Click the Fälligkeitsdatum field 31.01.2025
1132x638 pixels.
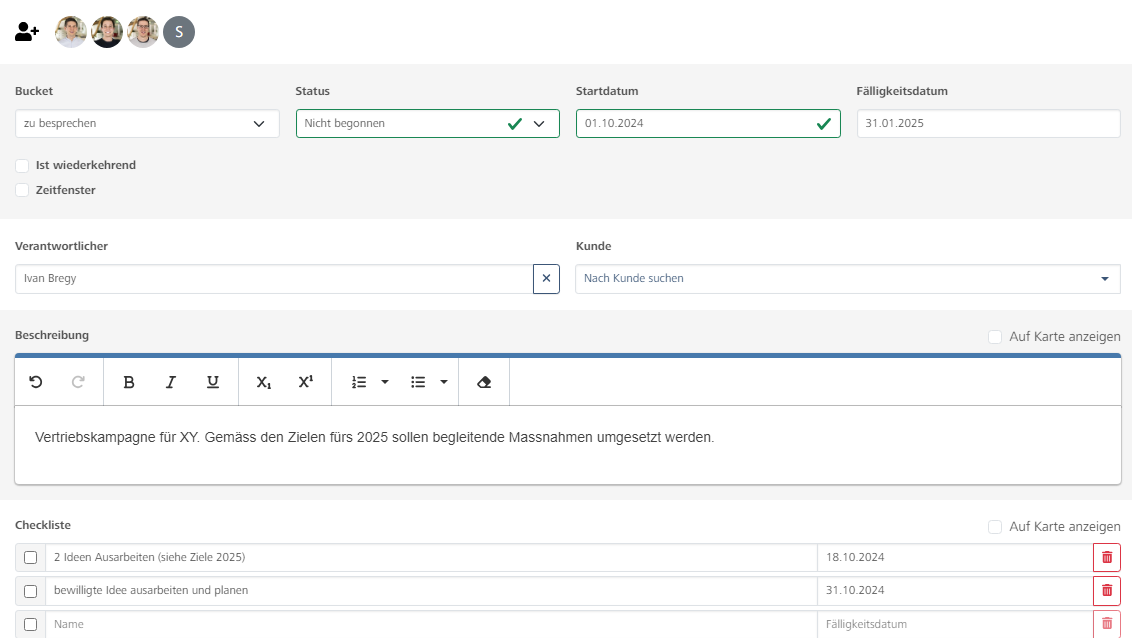pyautogui.click(x=988, y=124)
